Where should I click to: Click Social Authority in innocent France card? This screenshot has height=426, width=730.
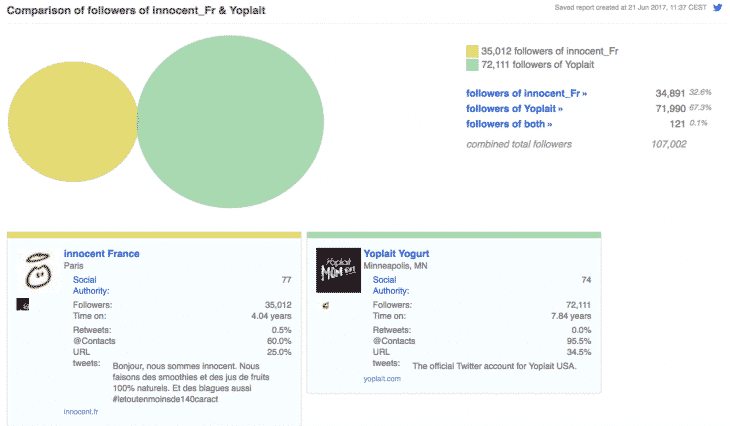[87, 285]
